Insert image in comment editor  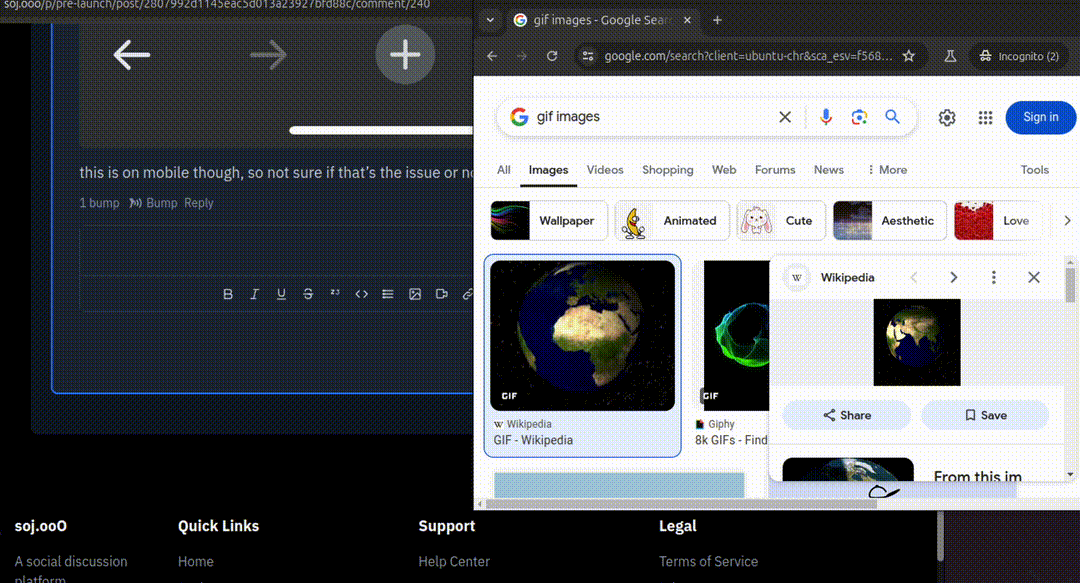pos(415,294)
